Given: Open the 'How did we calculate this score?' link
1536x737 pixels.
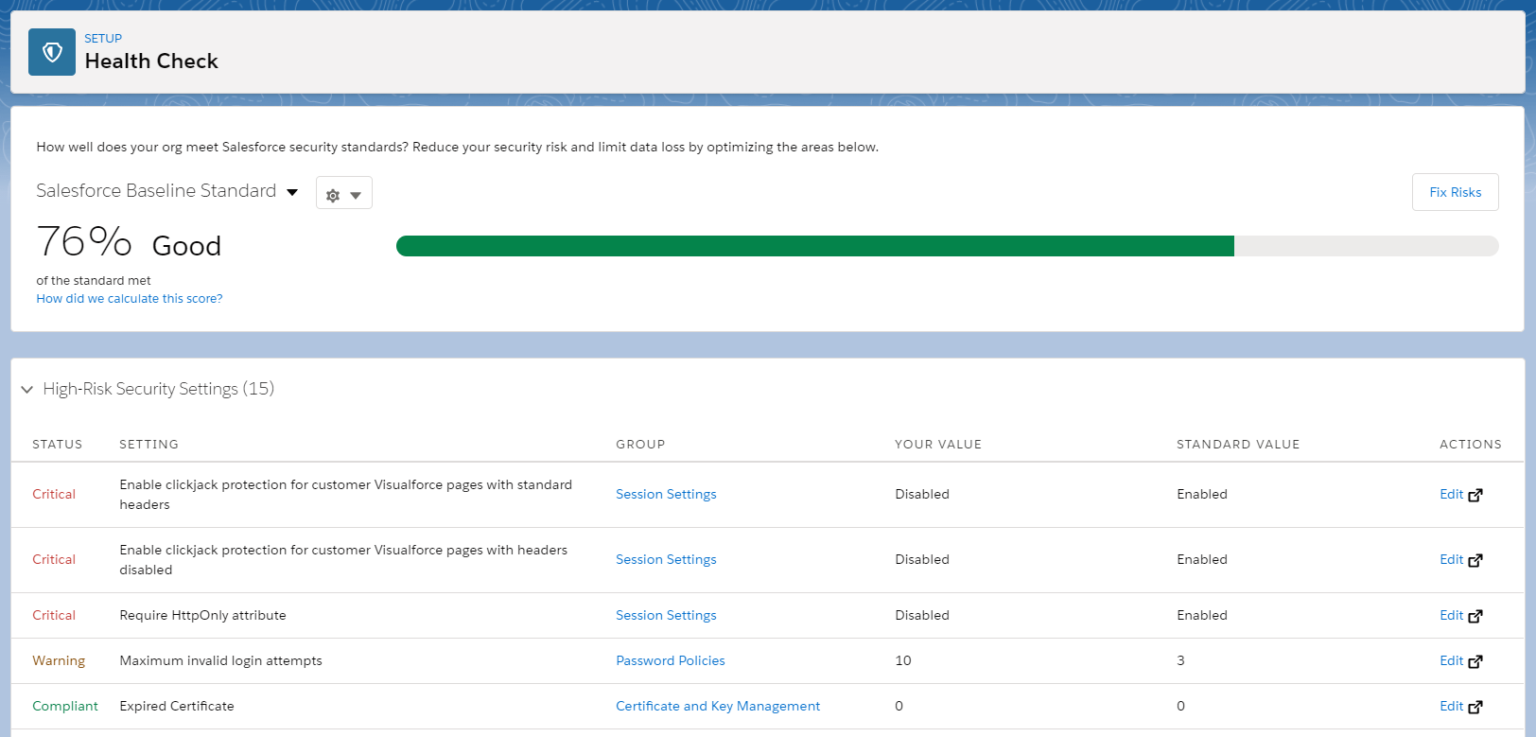Looking at the screenshot, I should (x=129, y=298).
